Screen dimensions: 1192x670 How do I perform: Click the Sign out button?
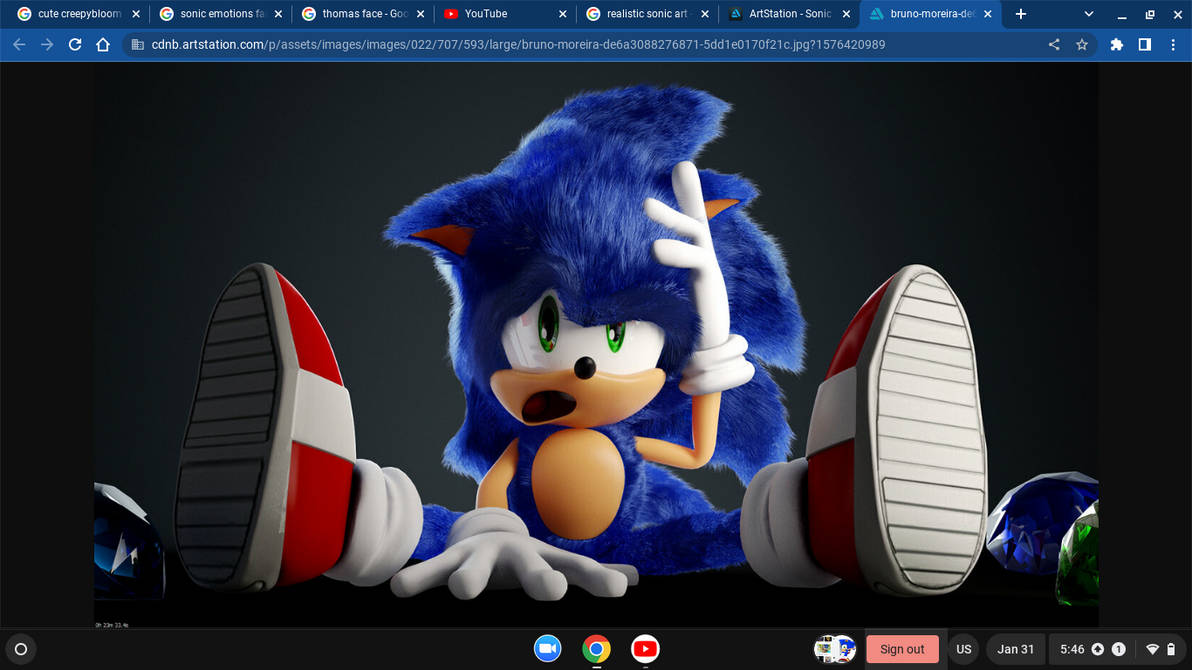click(x=902, y=649)
